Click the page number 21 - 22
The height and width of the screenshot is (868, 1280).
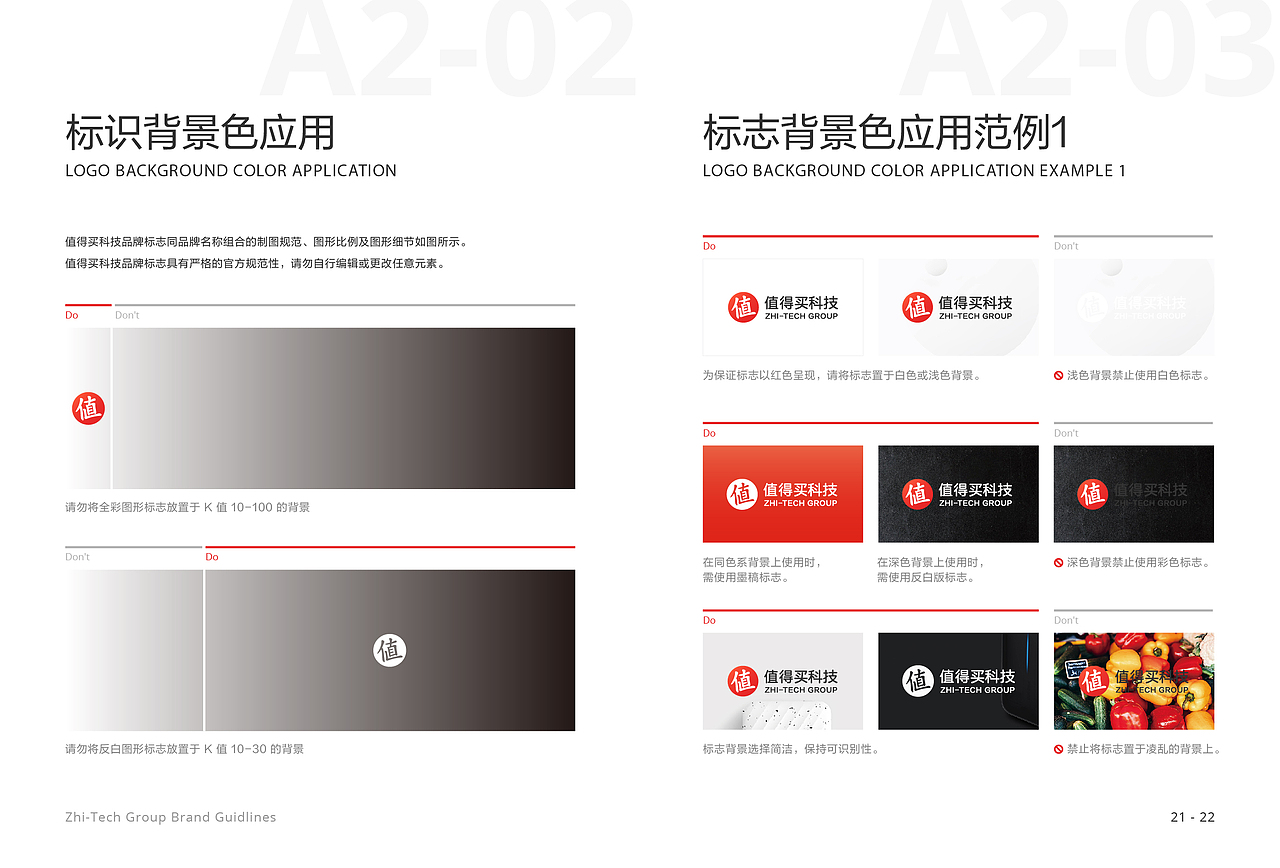coord(1193,817)
